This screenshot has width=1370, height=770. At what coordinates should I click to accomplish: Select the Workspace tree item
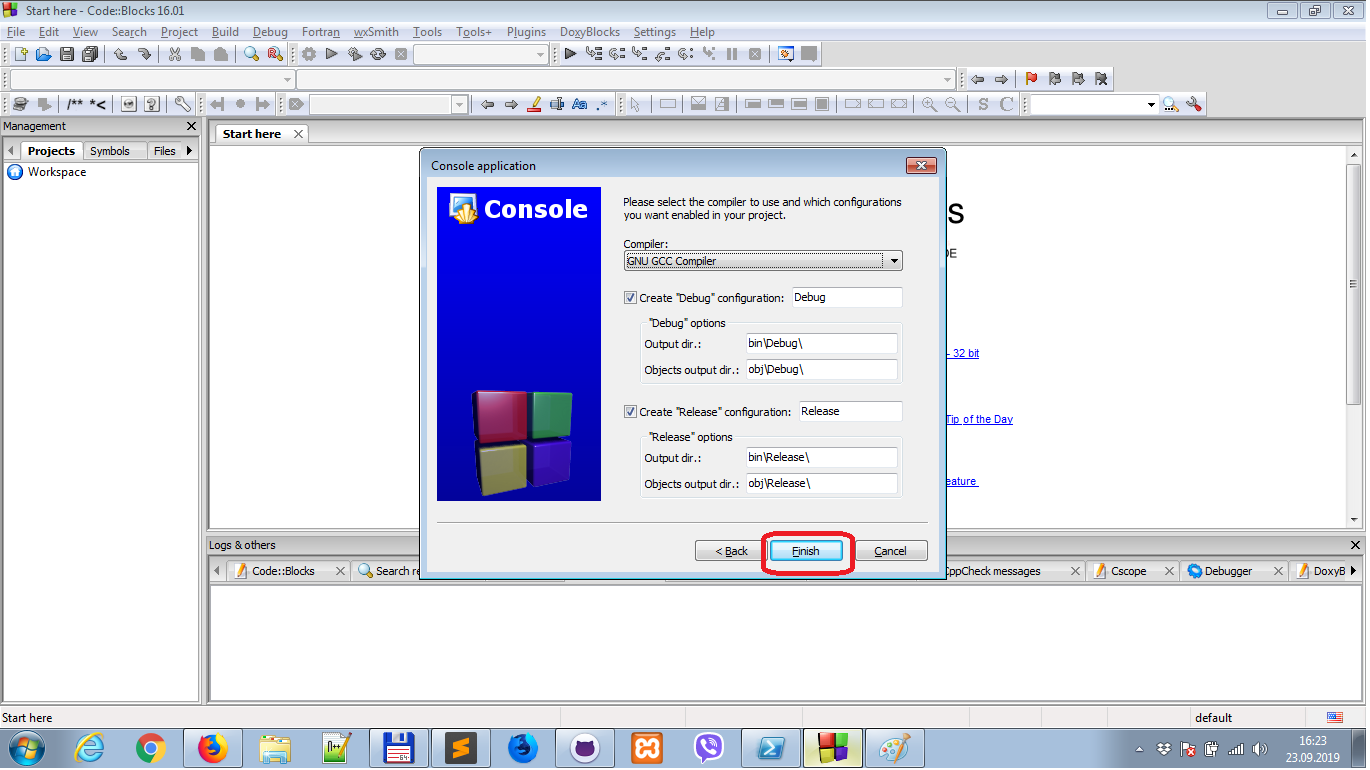click(57, 172)
